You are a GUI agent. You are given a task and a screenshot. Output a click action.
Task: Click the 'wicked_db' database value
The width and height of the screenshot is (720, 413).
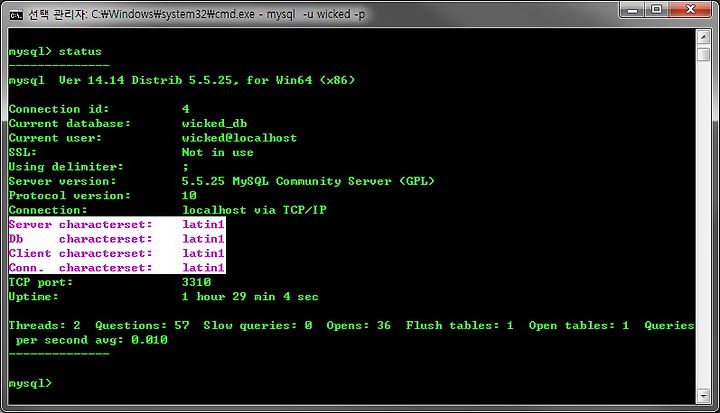coord(214,123)
